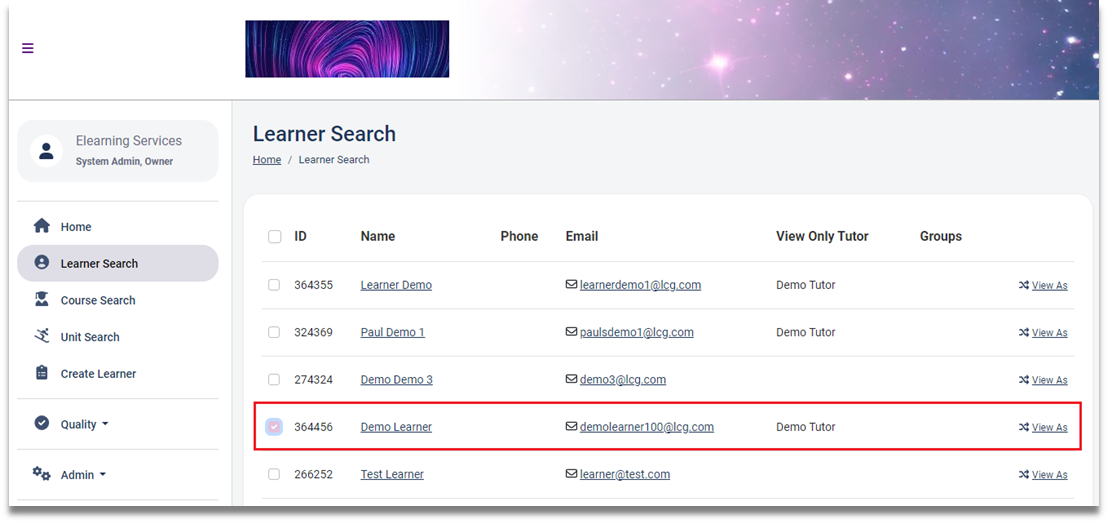This screenshot has height=523, width=1108.
Task: Click envelope icon next to learnerdemo1@lcg.com
Action: (x=571, y=285)
